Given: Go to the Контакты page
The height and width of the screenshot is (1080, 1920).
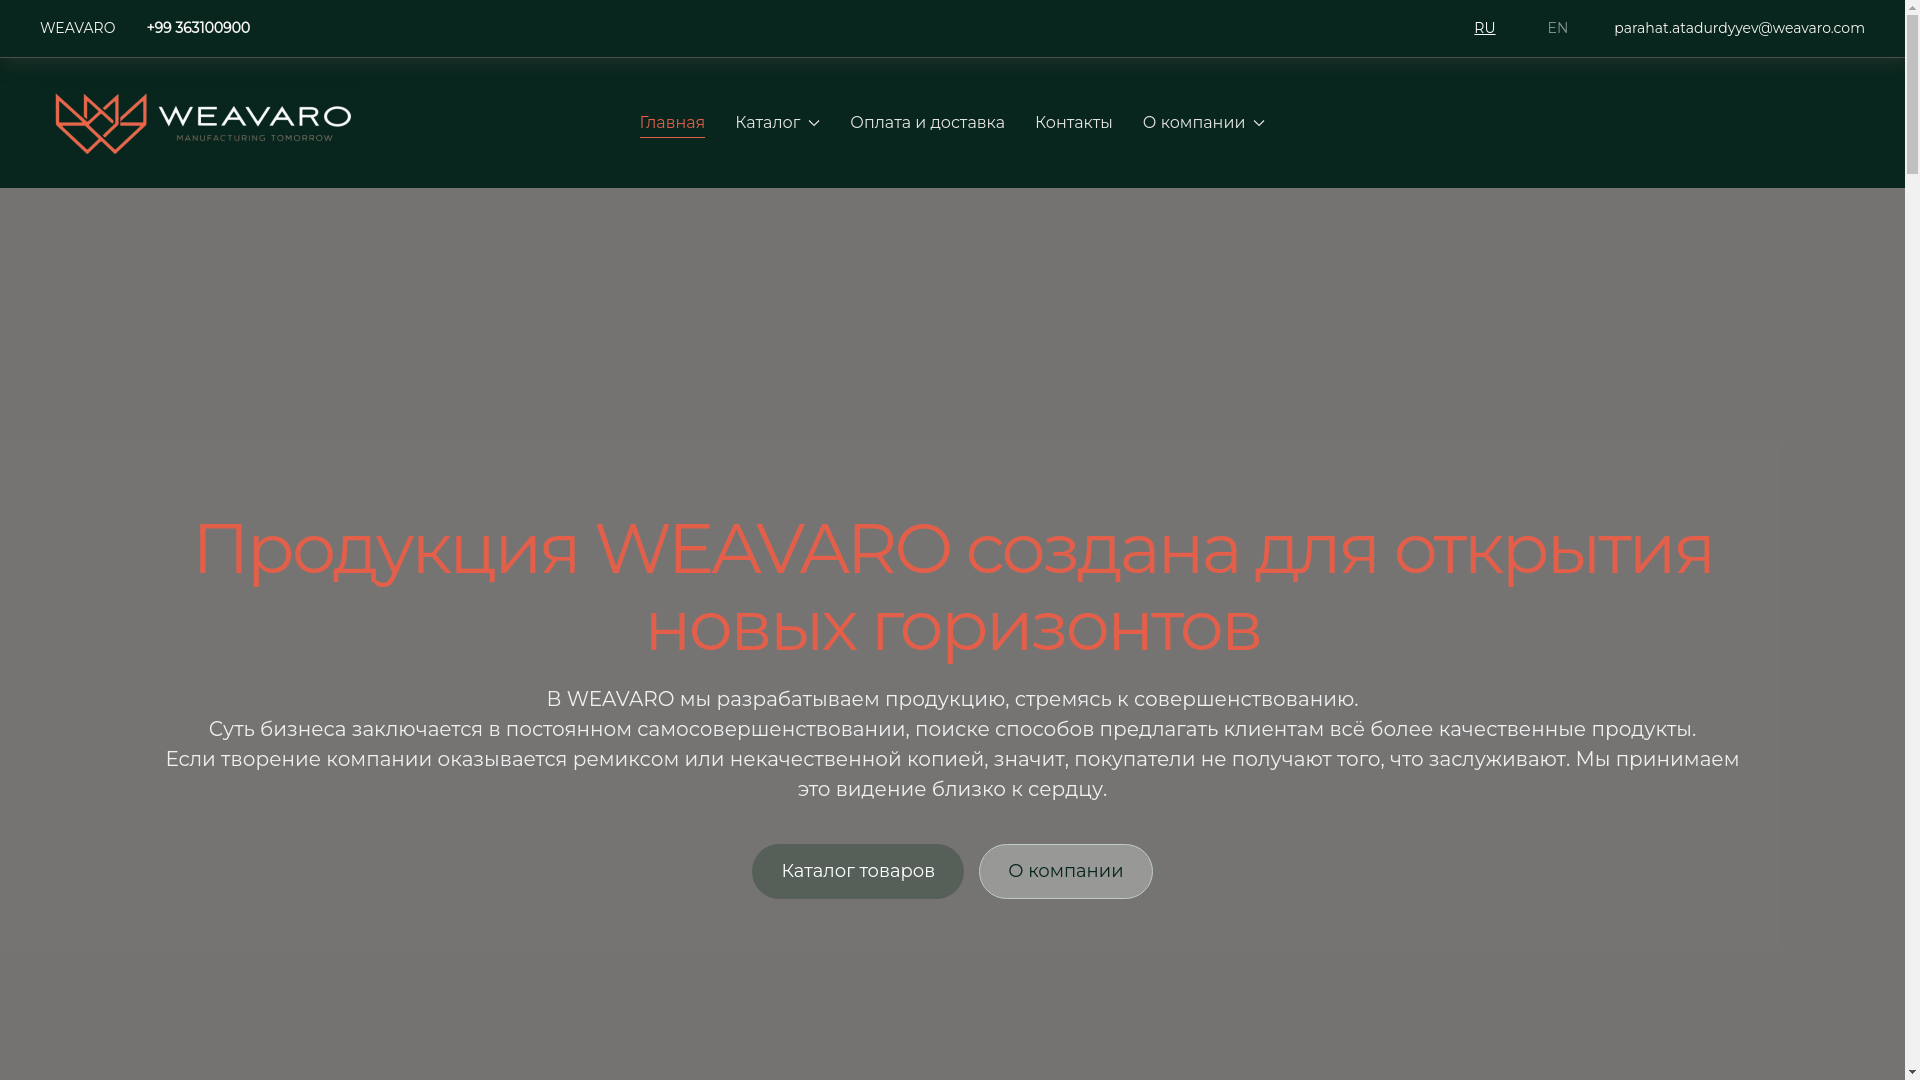Looking at the screenshot, I should pyautogui.click(x=1073, y=123).
